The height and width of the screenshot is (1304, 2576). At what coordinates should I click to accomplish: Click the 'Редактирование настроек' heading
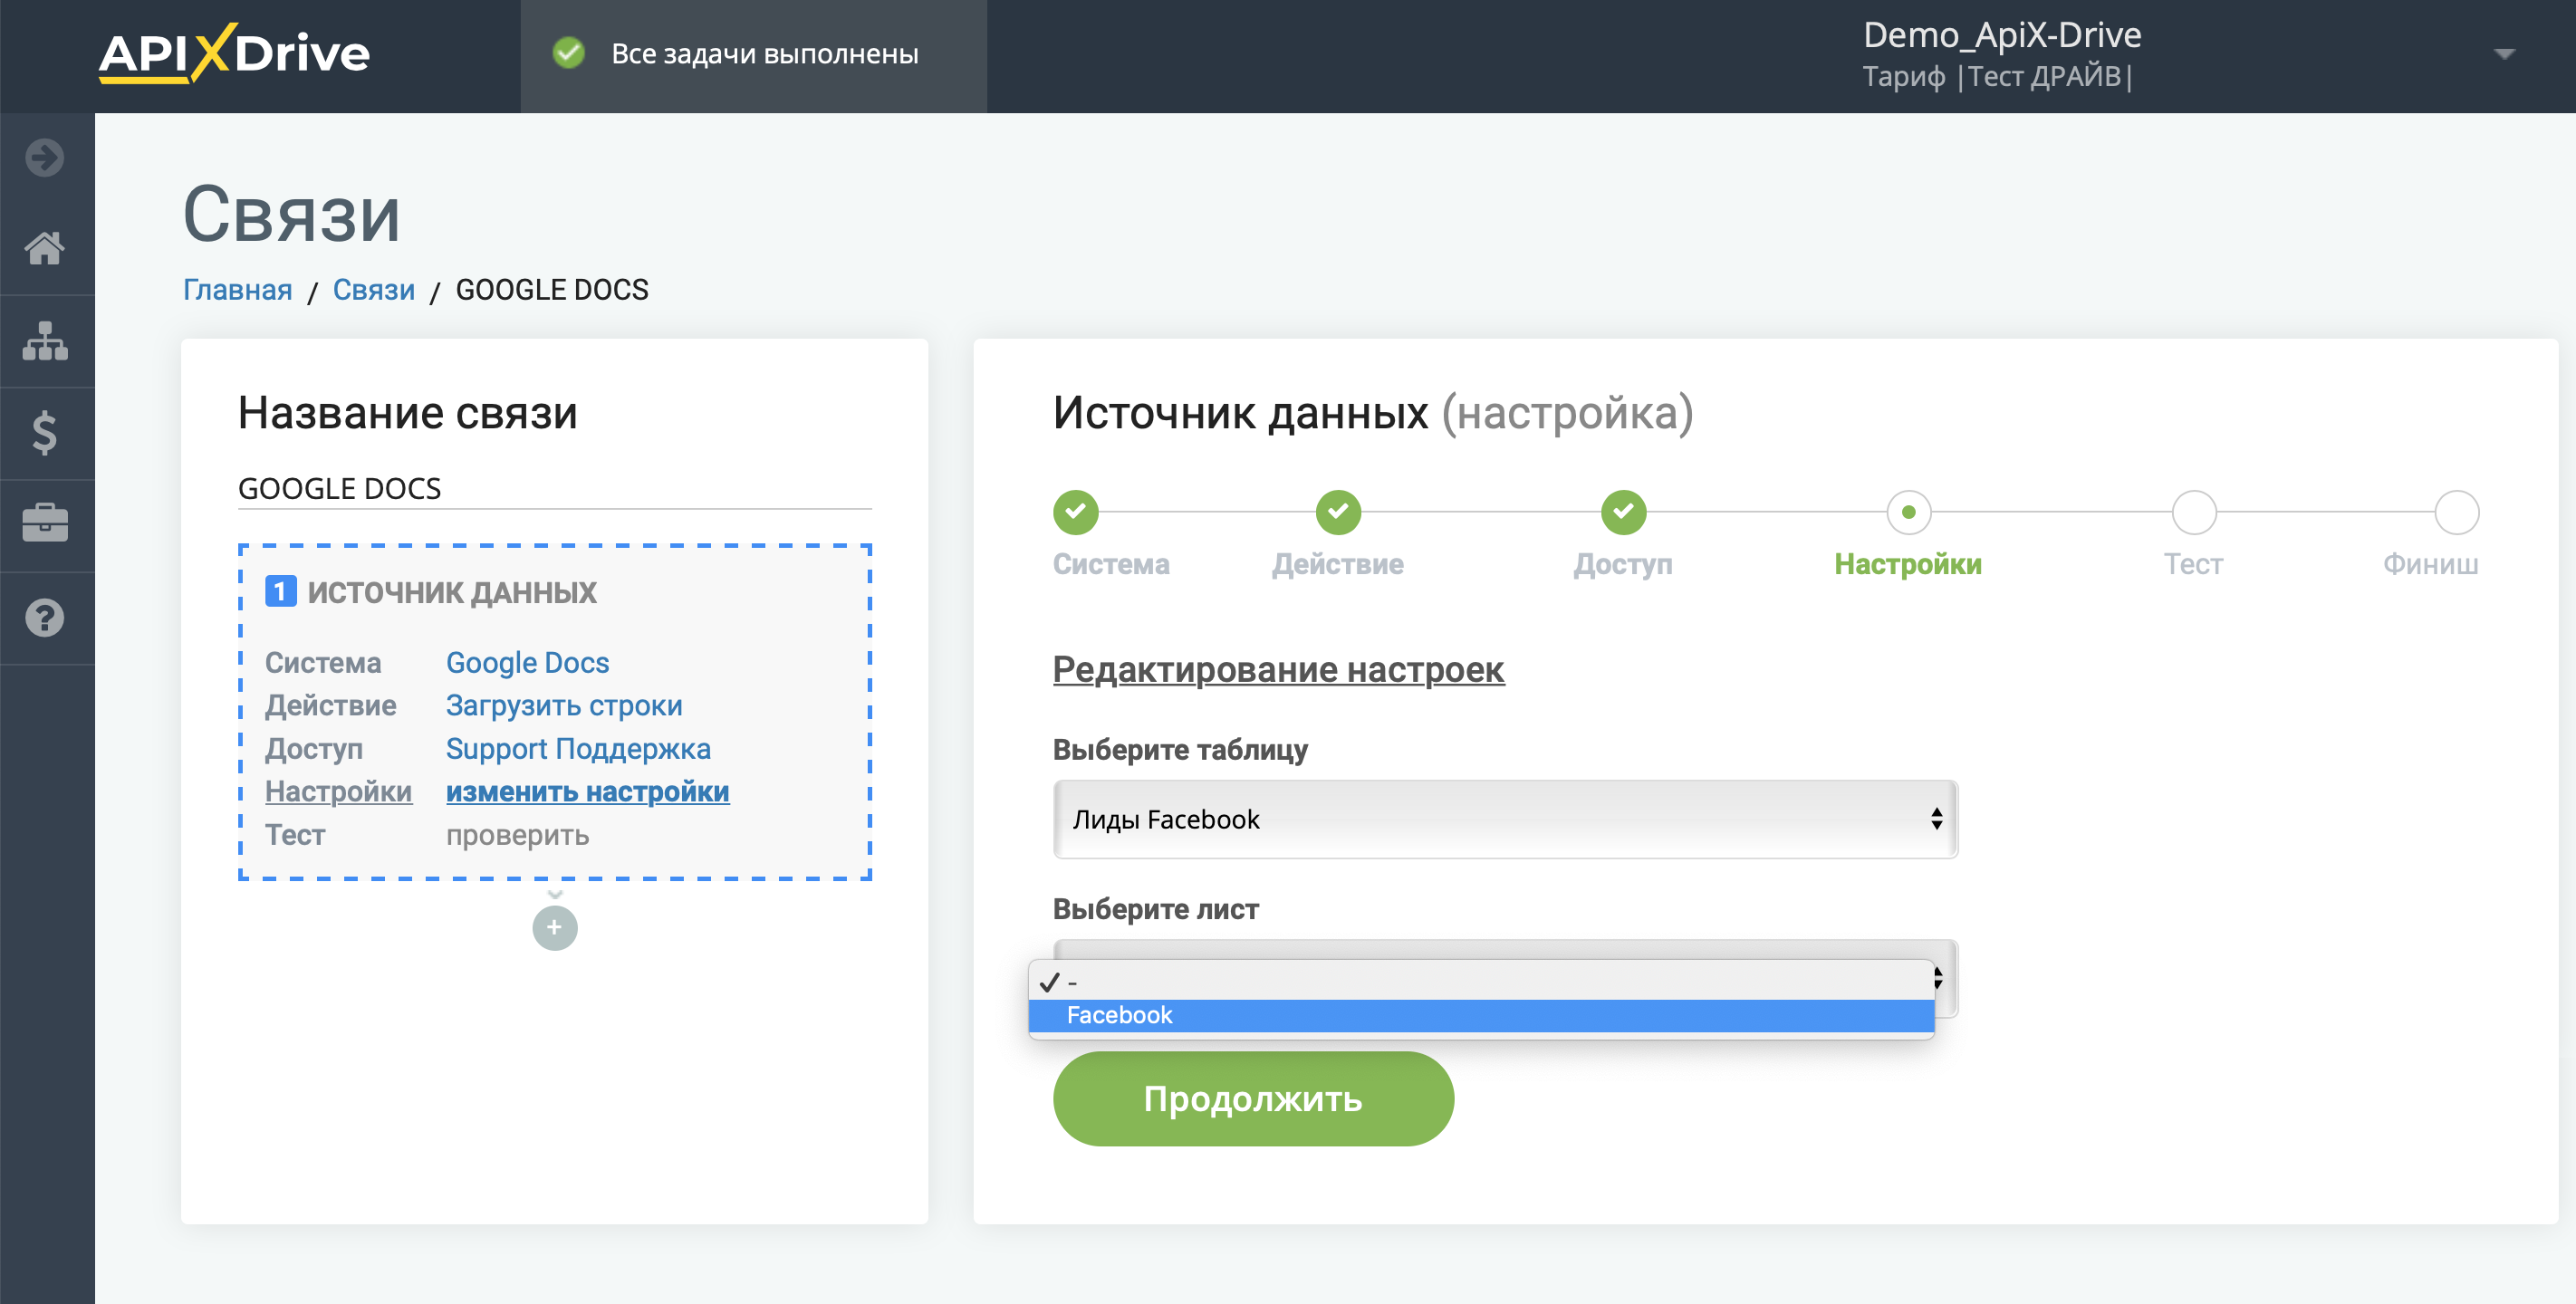(x=1278, y=669)
